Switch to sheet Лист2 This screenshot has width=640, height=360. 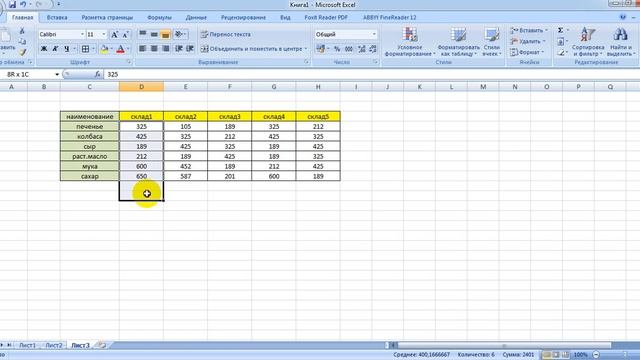(x=54, y=345)
